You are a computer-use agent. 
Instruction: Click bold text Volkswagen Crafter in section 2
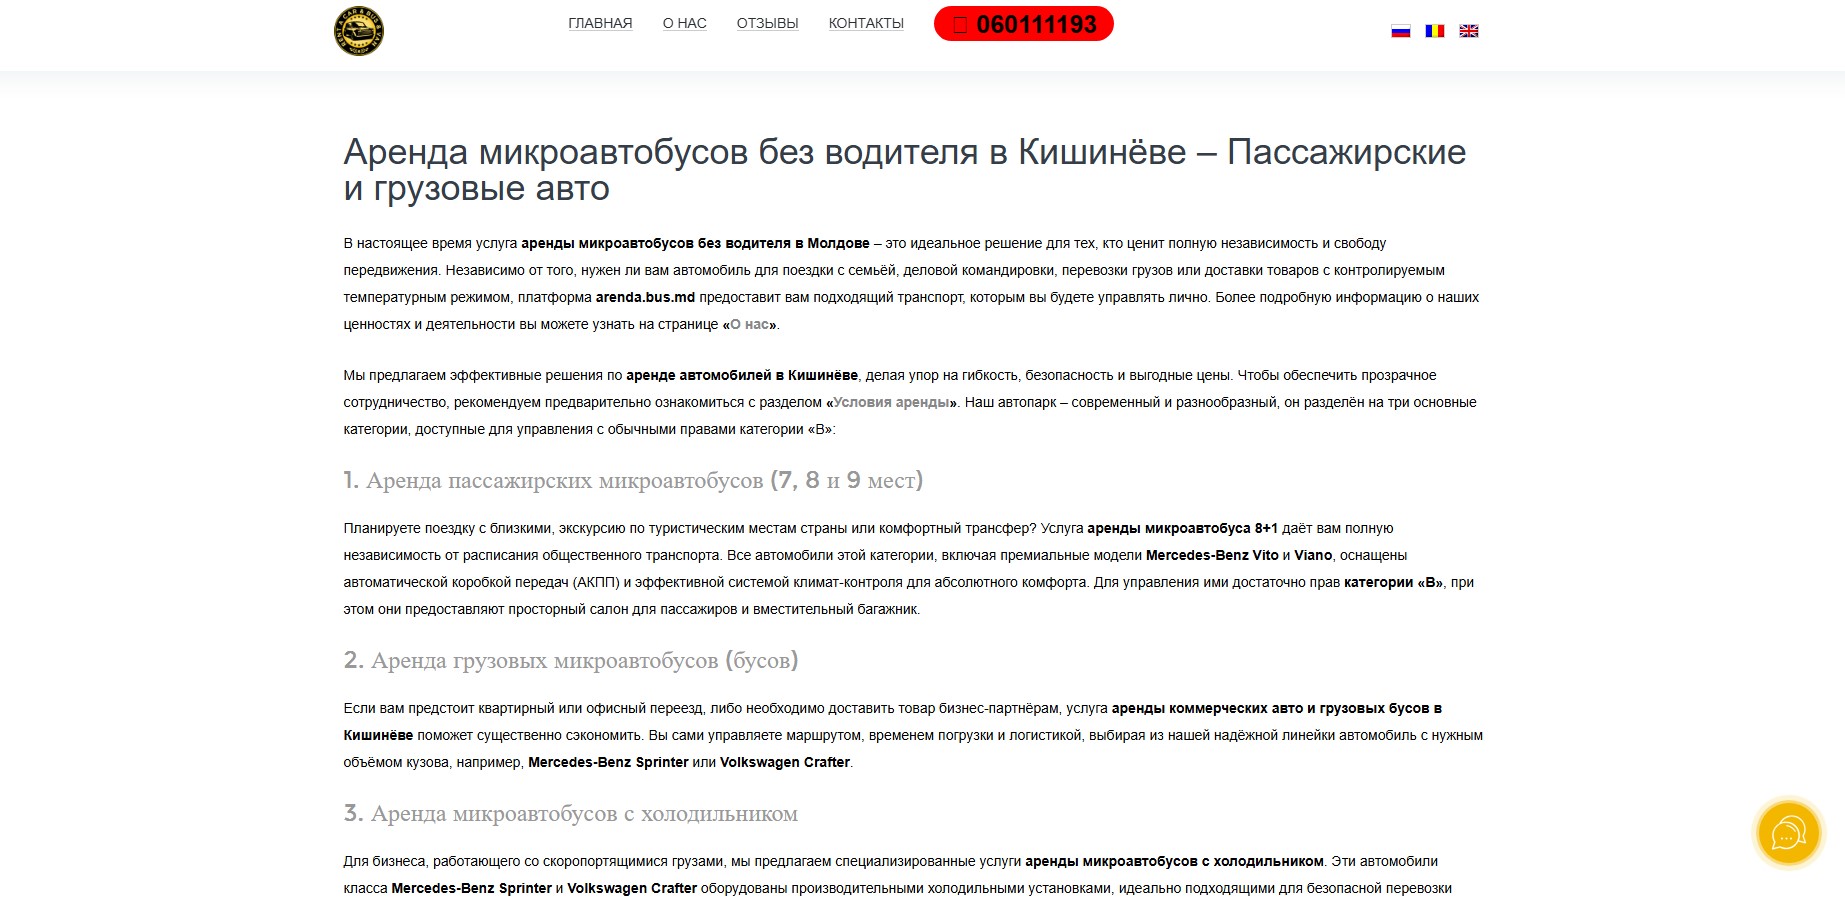[x=785, y=762]
